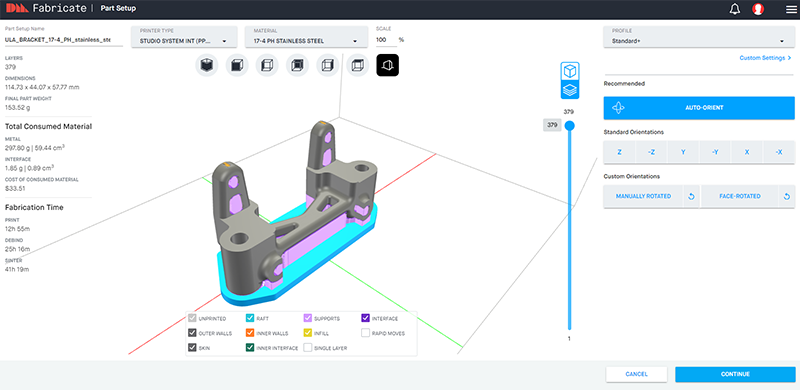
Task: Open the user profile avatar
Action: (x=758, y=9)
